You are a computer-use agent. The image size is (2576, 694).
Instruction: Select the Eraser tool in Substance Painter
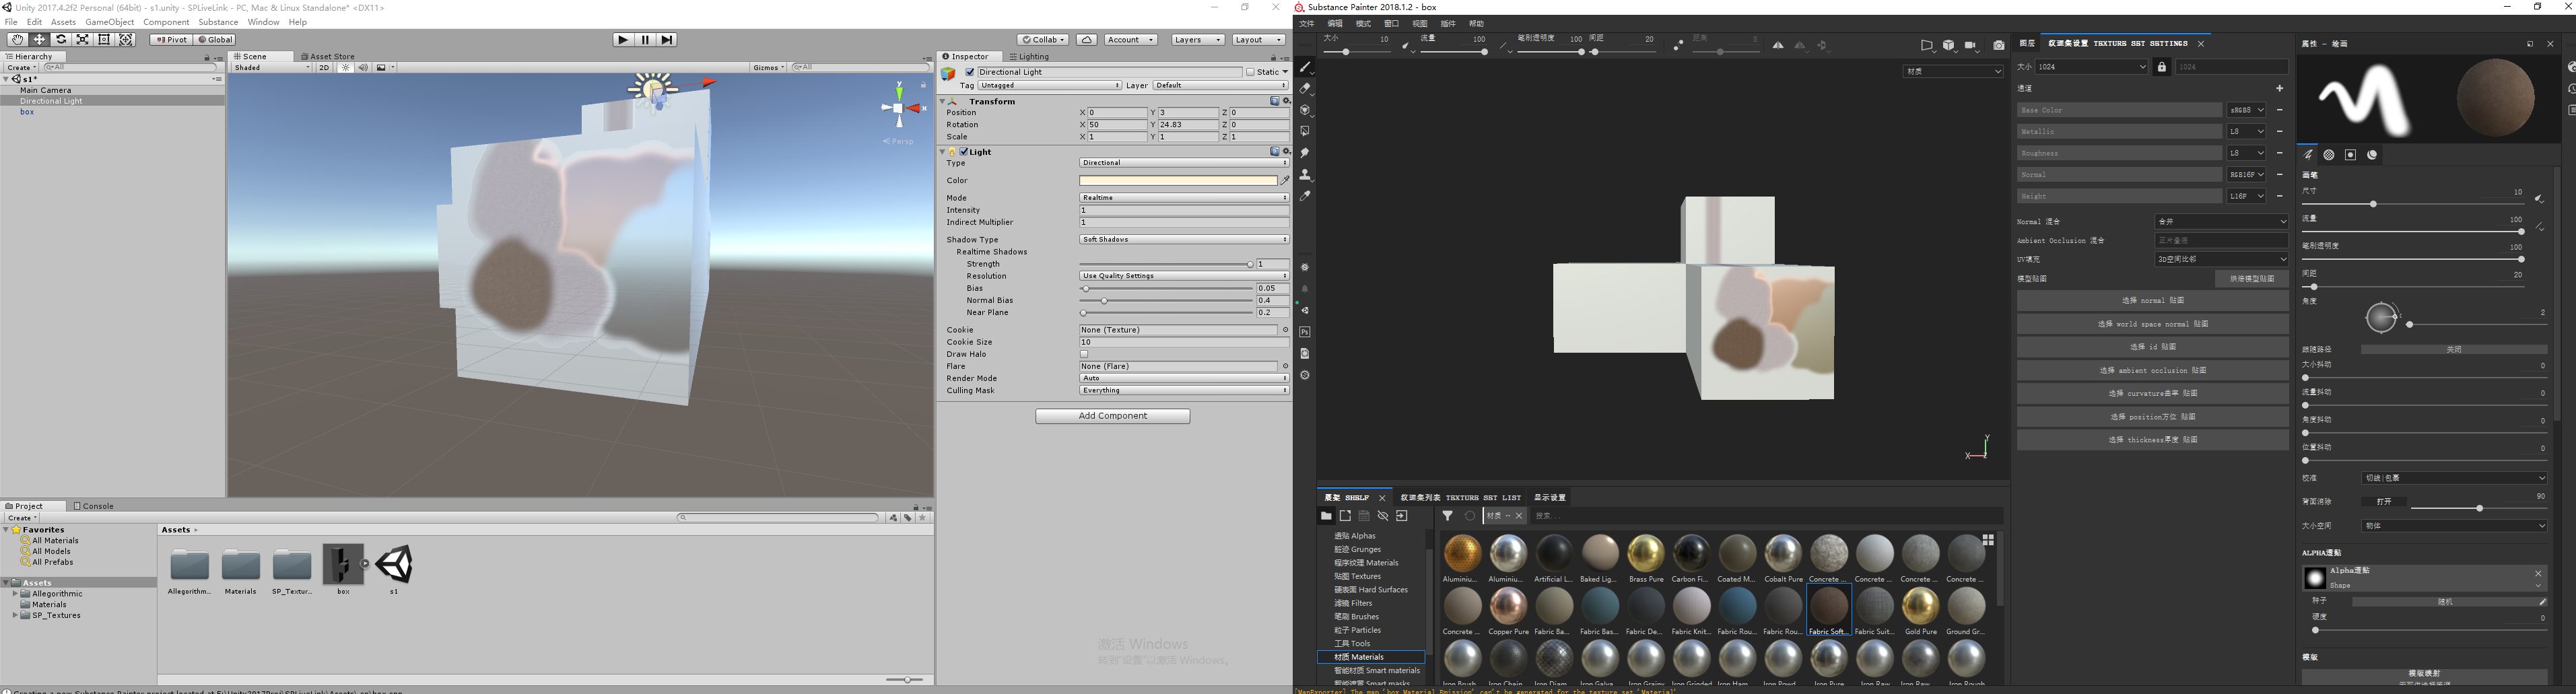click(1306, 89)
